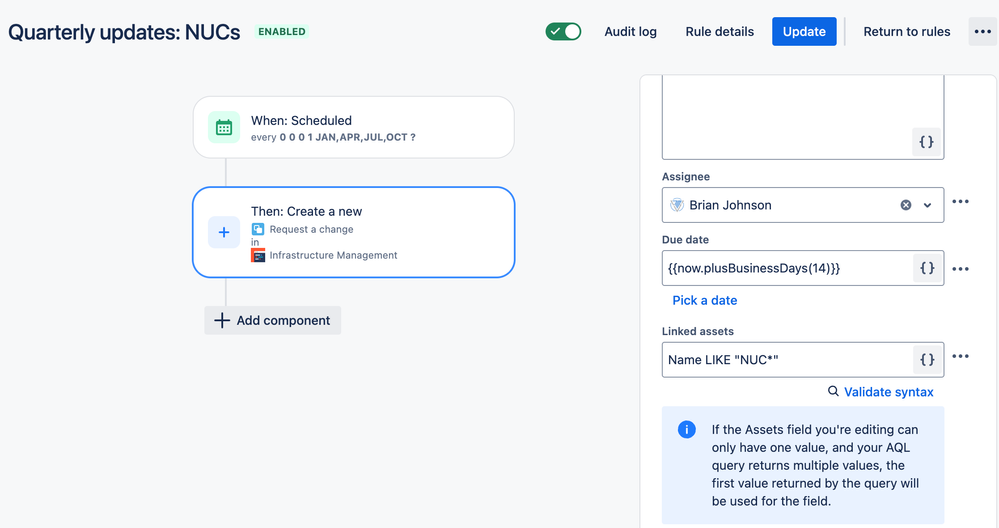This screenshot has height=528, width=999.
Task: Click the Validate syntax link
Action: click(880, 392)
